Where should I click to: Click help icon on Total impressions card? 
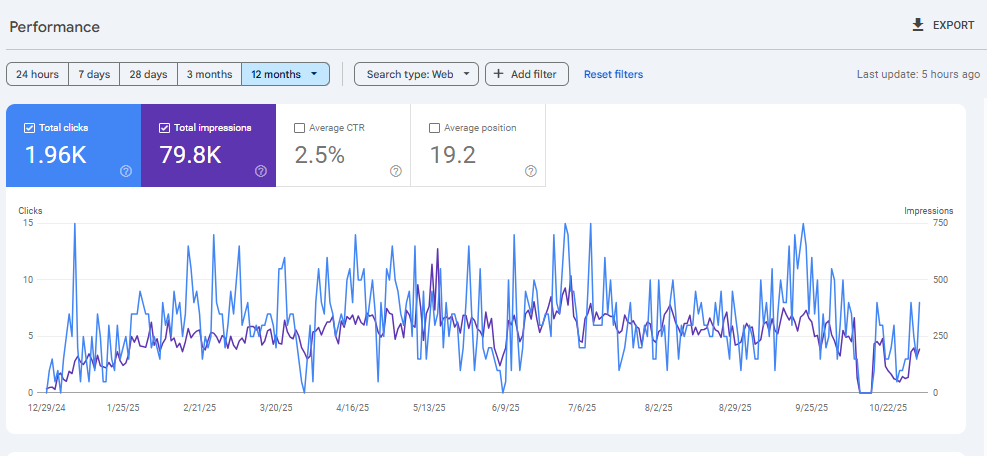pyautogui.click(x=261, y=171)
